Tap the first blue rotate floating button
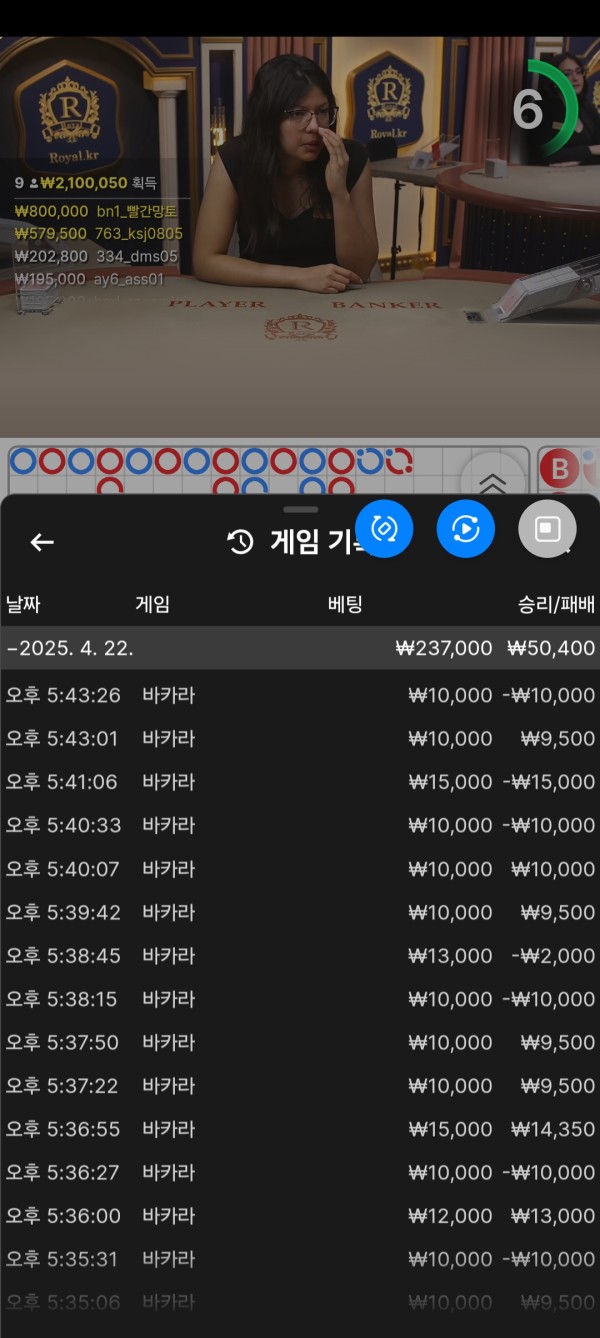This screenshot has height=1338, width=600. (384, 529)
